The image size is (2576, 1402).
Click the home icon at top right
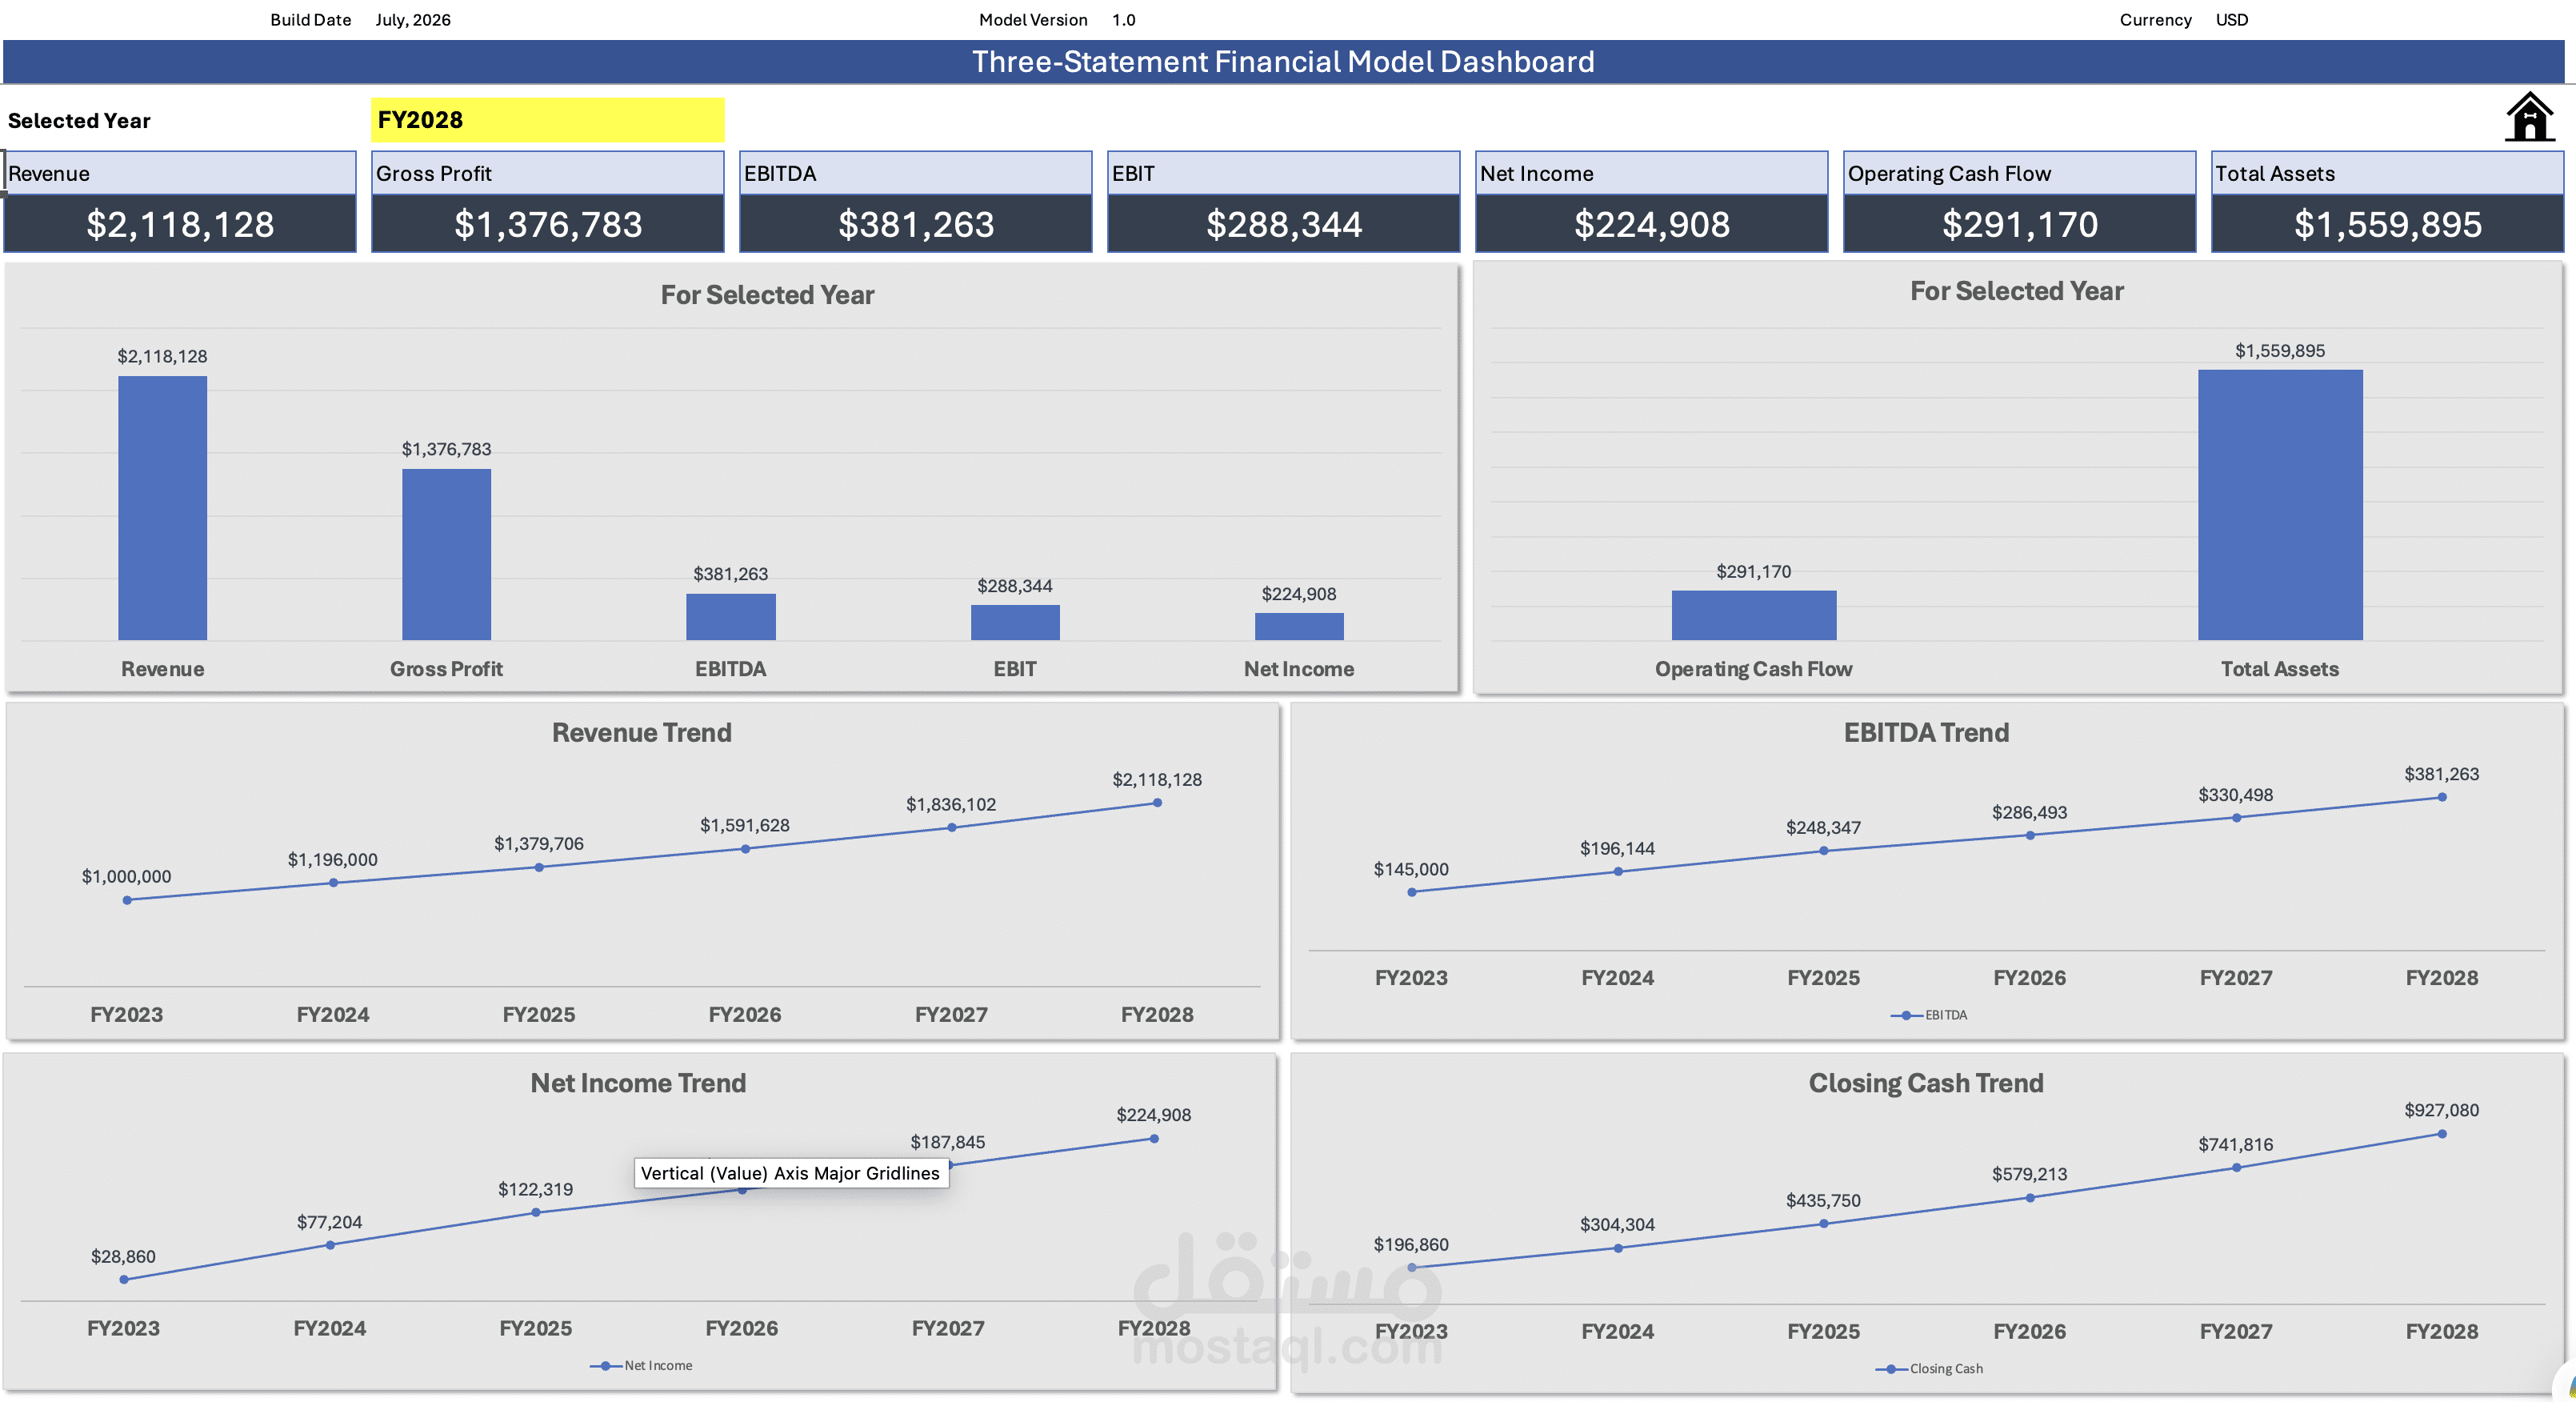(x=2529, y=117)
